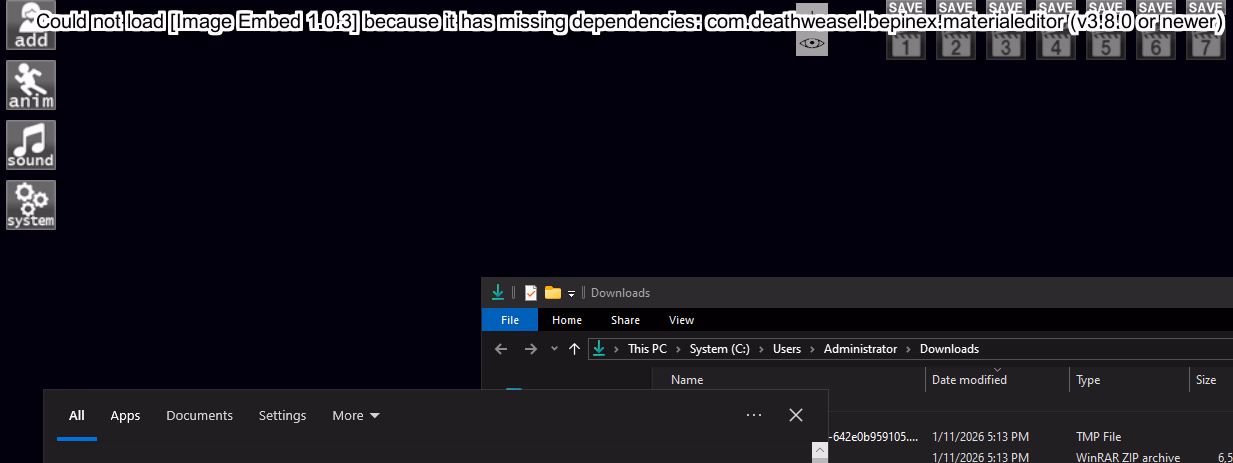Open the Quick Access Toolbar customize dropdown
This screenshot has width=1233, height=463.
pyautogui.click(x=572, y=293)
